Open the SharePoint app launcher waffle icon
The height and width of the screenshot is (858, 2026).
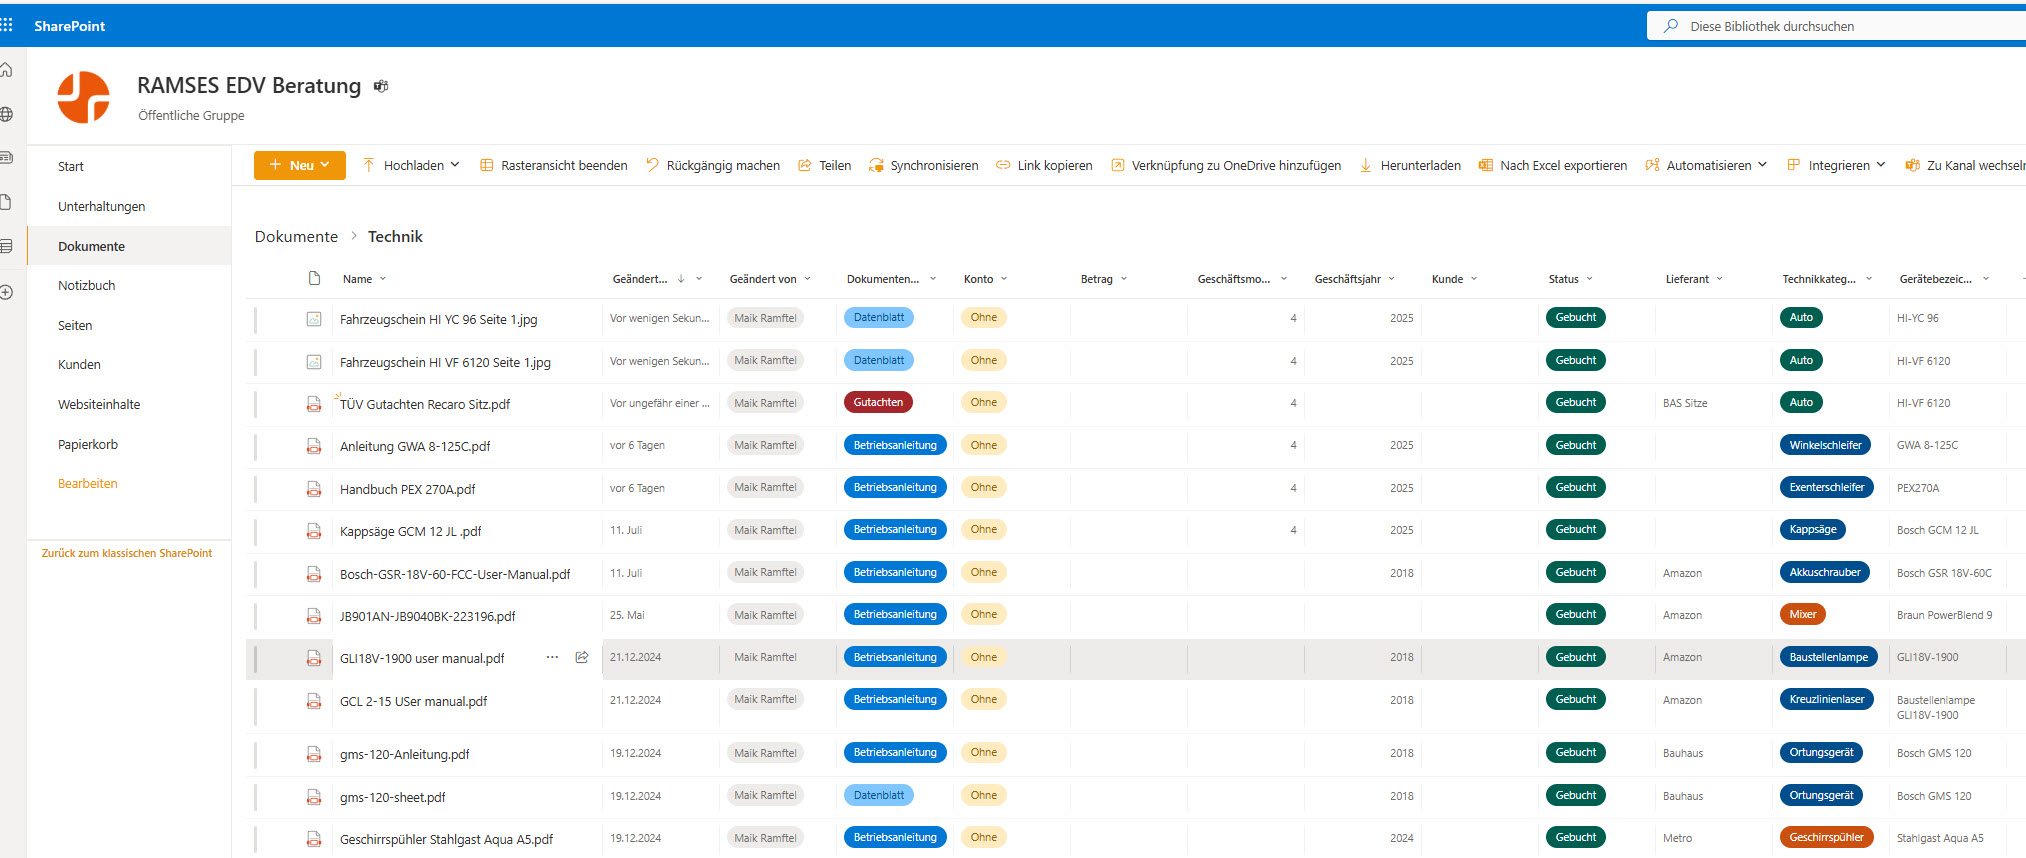(x=6, y=25)
